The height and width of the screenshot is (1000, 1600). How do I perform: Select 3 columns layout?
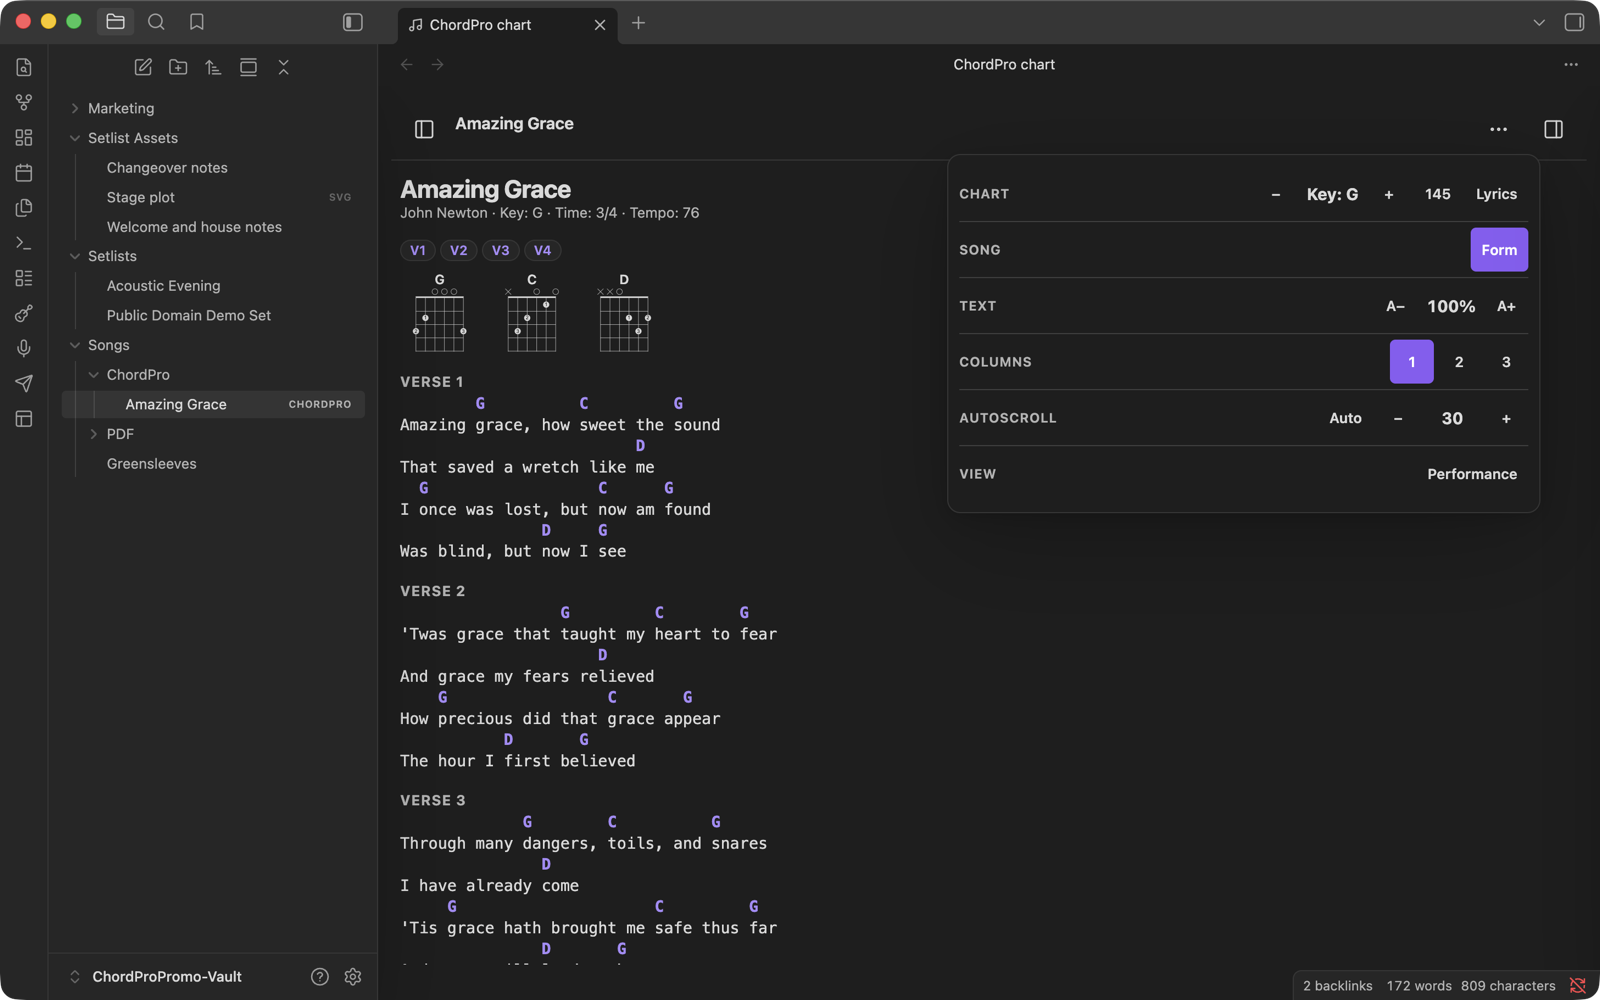tap(1506, 362)
